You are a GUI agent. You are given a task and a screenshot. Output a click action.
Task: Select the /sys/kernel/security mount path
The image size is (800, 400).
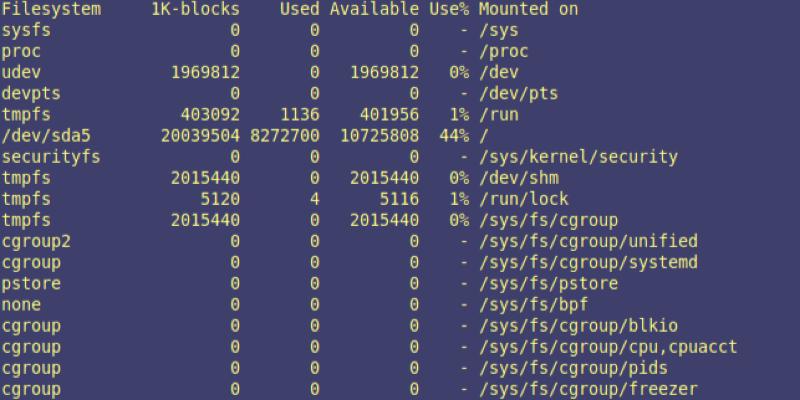point(578,156)
